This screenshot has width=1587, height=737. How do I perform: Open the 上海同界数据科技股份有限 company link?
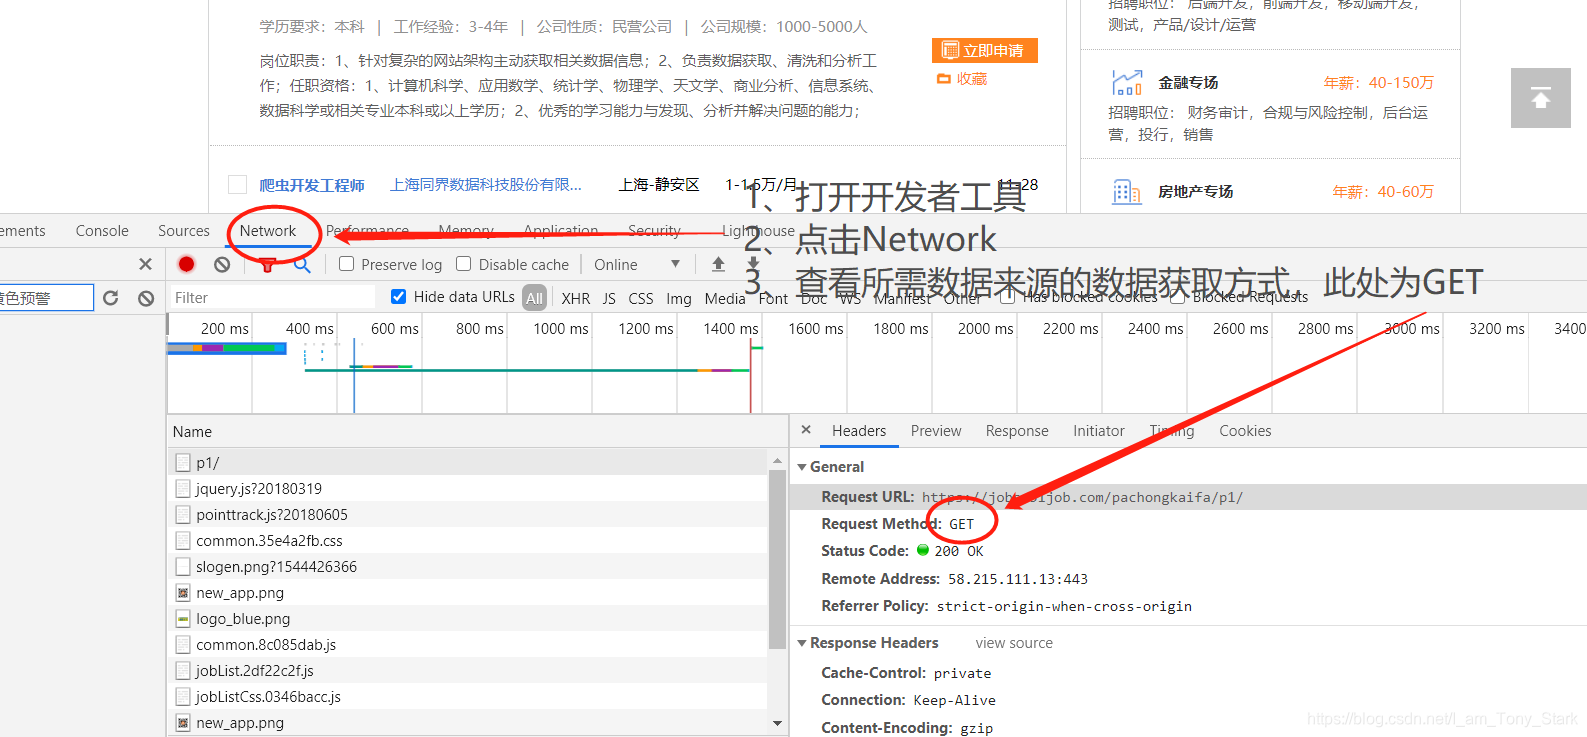tap(486, 185)
